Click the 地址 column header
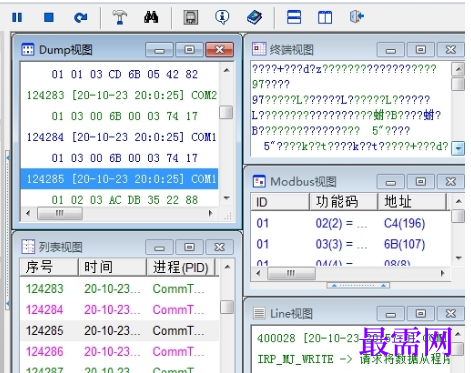The width and height of the screenshot is (471, 373). point(412,202)
